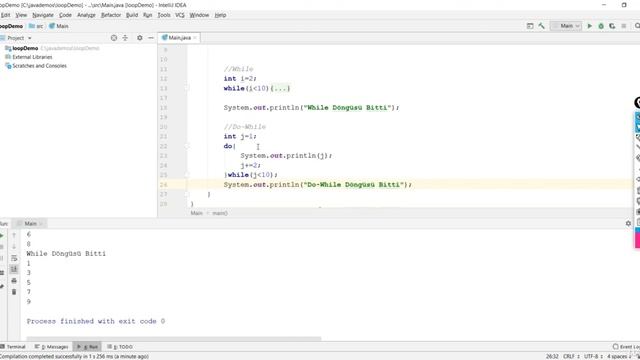Hide the Project panel with minus icon
Image resolution: width=640 pixels, height=360 pixels.
[151, 38]
